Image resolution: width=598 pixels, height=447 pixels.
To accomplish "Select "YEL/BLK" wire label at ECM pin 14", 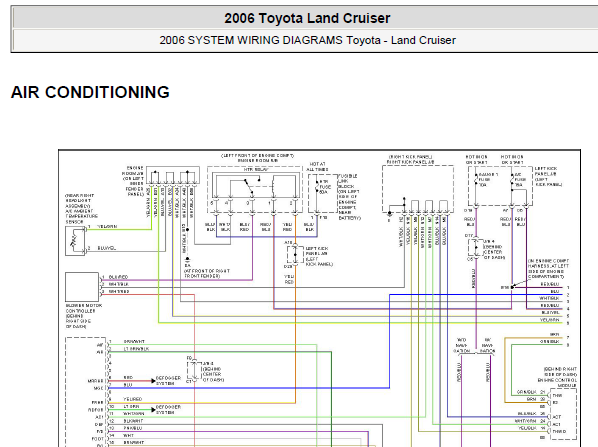I will pyautogui.click(x=527, y=428).
